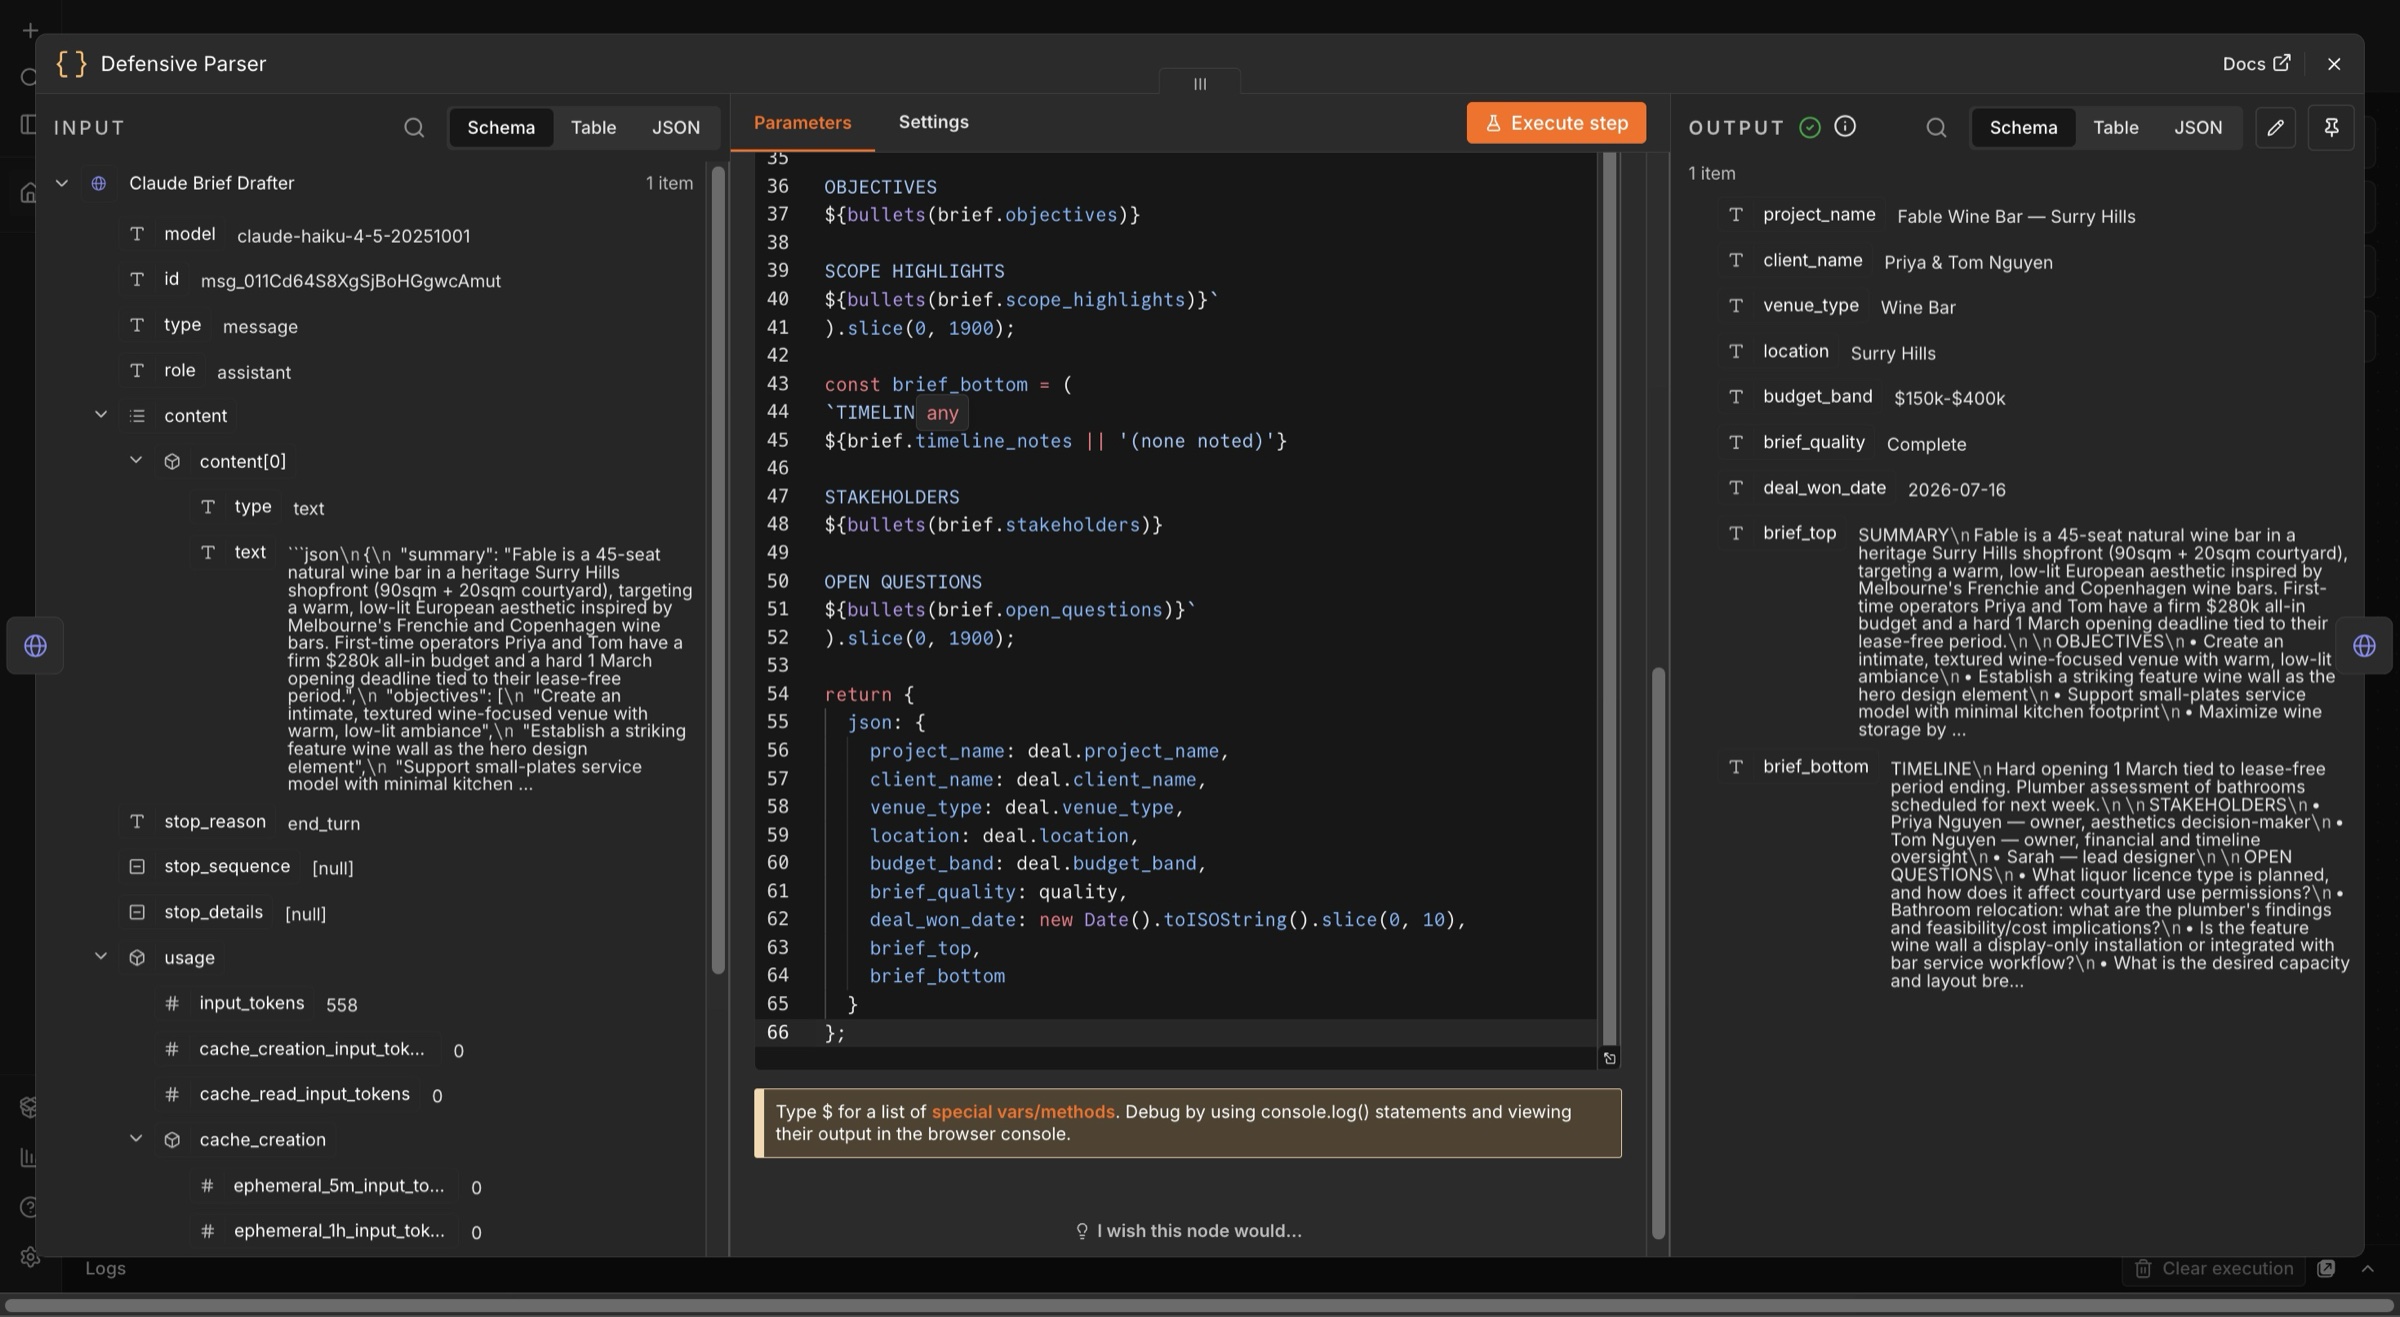Click the stop_sequence null type icon
The image size is (2400, 1317).
(137, 867)
